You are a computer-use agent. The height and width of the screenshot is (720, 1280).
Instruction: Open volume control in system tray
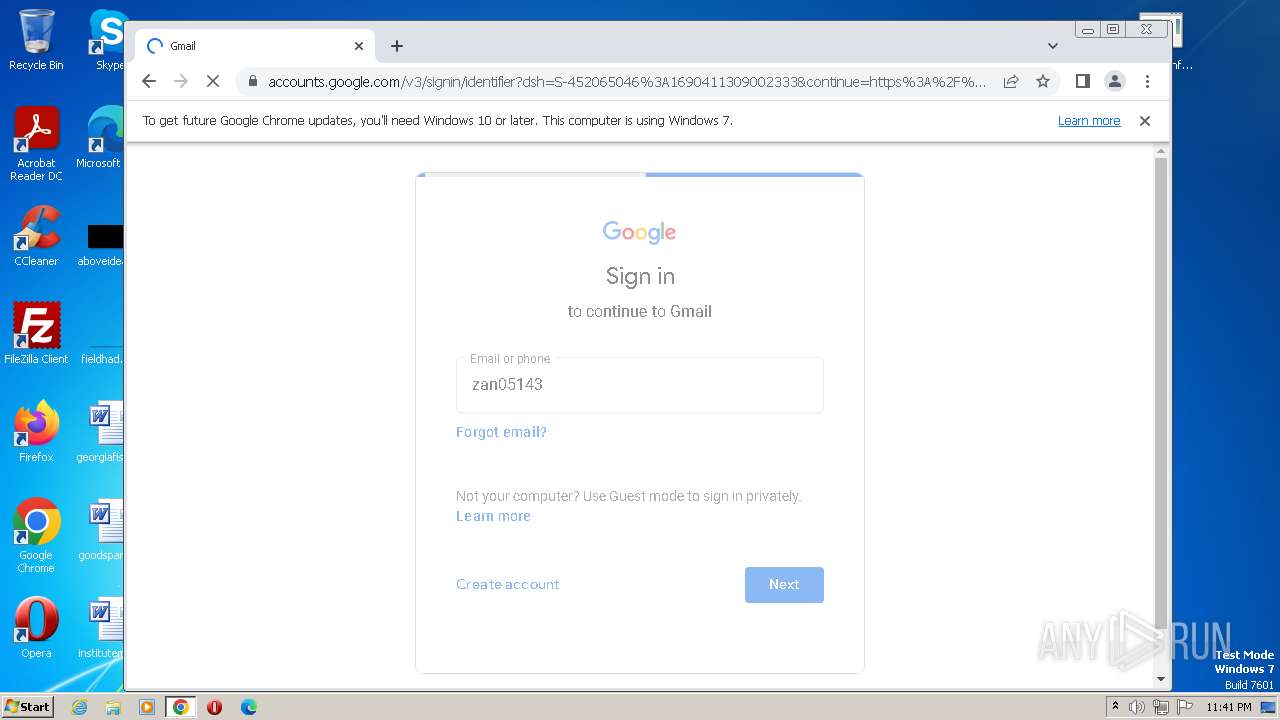coord(1137,707)
